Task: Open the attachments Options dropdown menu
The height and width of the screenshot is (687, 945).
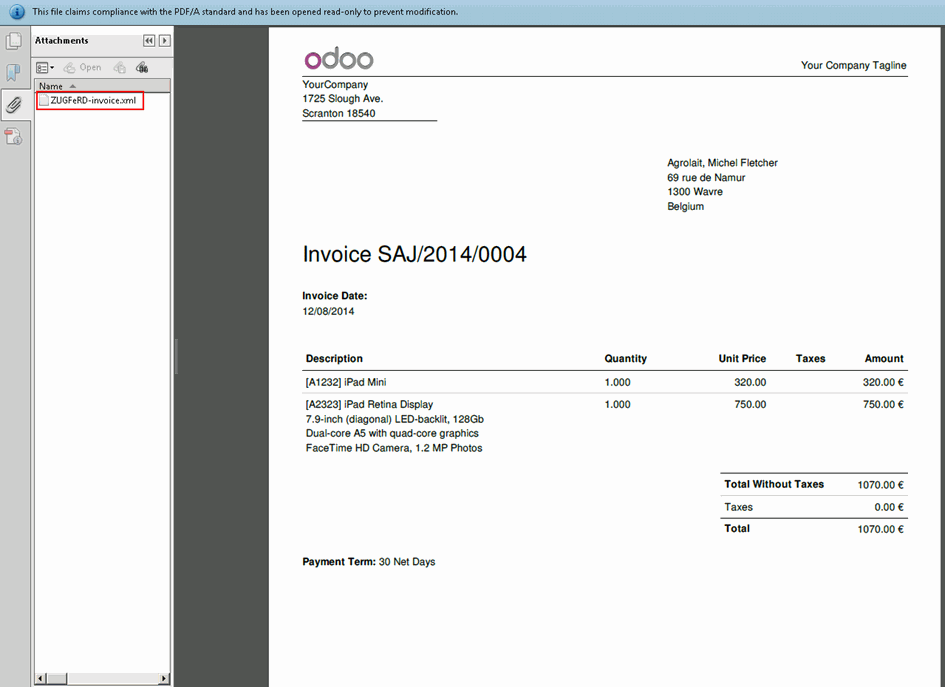Action: pyautogui.click(x=45, y=67)
